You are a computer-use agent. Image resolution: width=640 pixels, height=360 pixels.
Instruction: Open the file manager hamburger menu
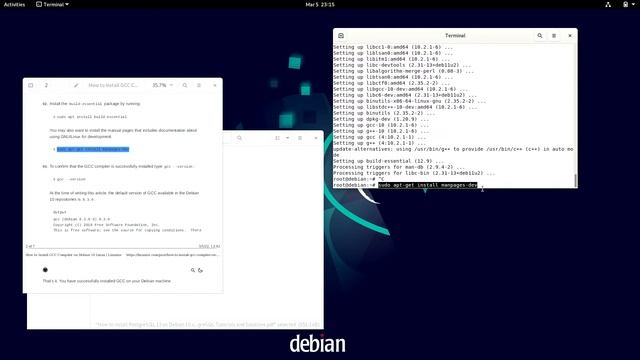point(300,138)
